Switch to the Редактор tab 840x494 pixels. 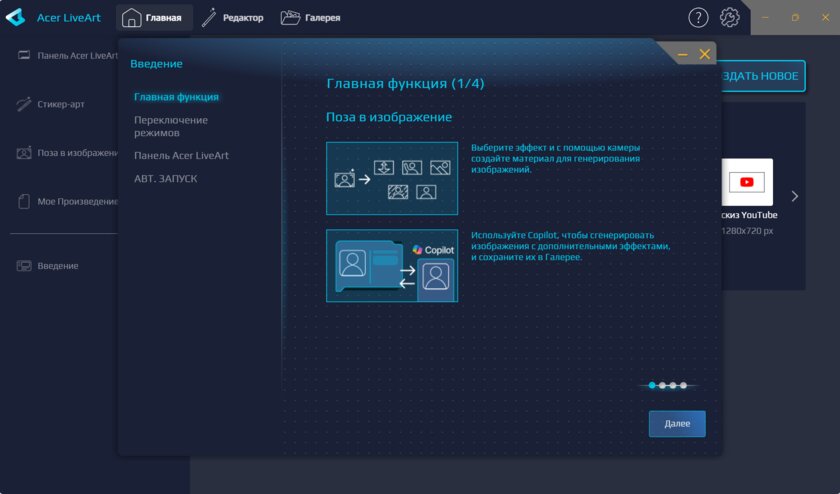click(x=232, y=18)
